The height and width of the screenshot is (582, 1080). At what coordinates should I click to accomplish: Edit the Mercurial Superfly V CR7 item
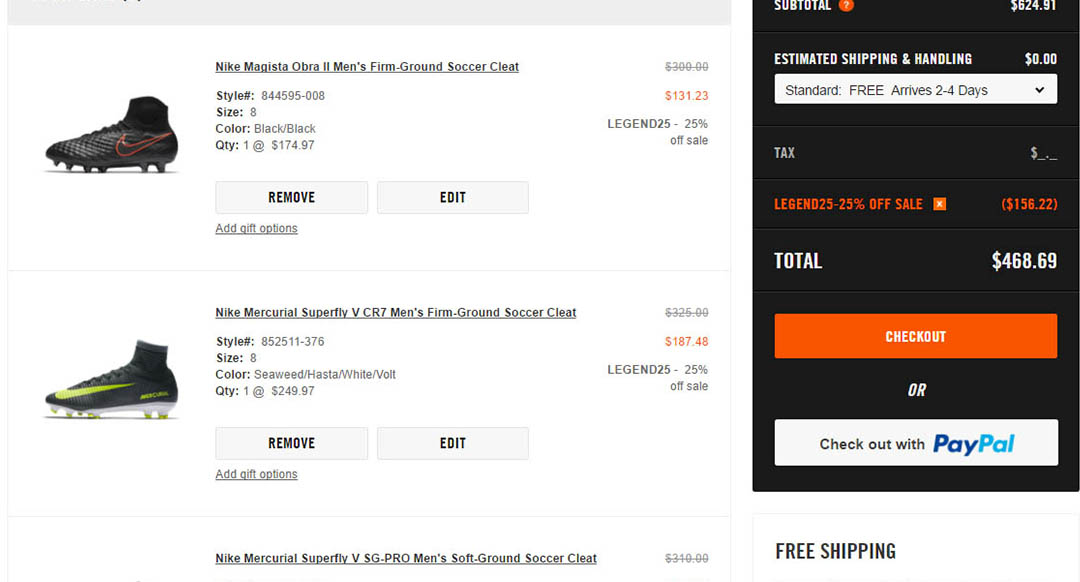[x=452, y=443]
